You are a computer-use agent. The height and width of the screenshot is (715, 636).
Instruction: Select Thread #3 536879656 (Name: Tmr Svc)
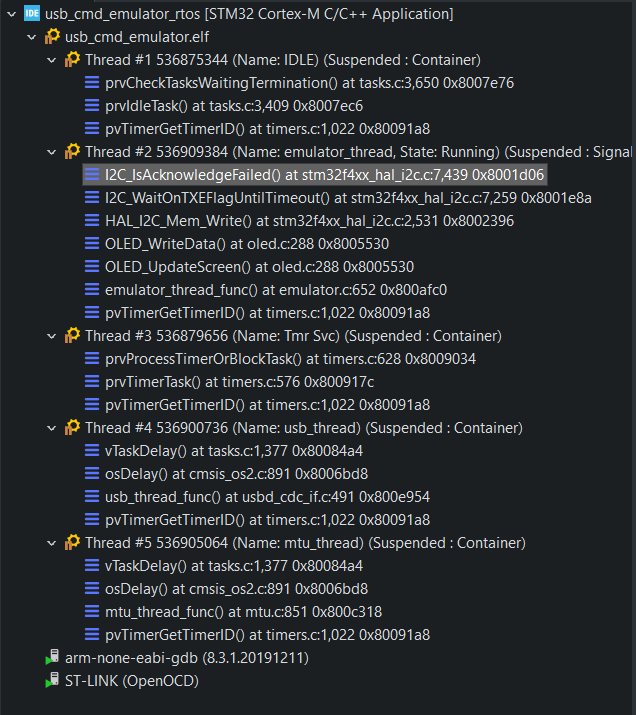pos(293,336)
